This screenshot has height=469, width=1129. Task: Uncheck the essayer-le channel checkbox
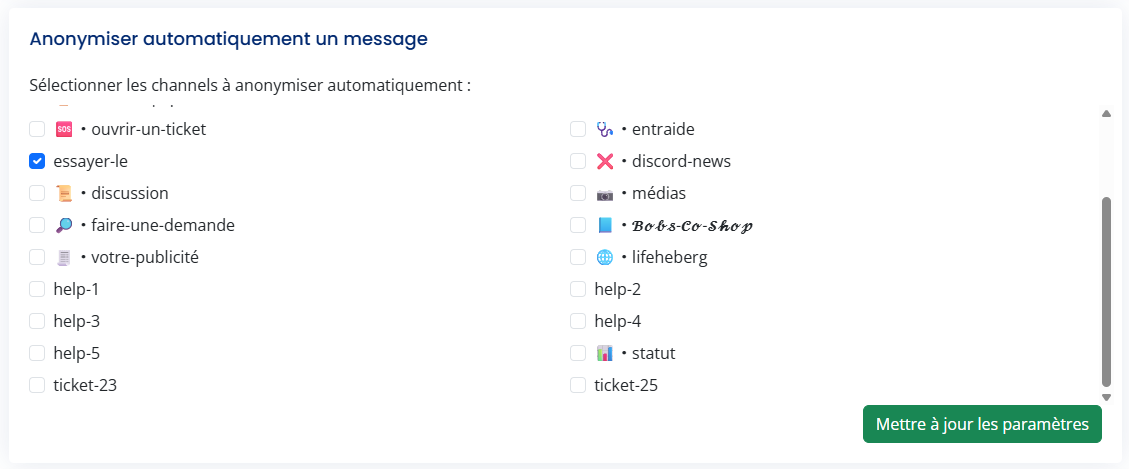pyautogui.click(x=37, y=161)
